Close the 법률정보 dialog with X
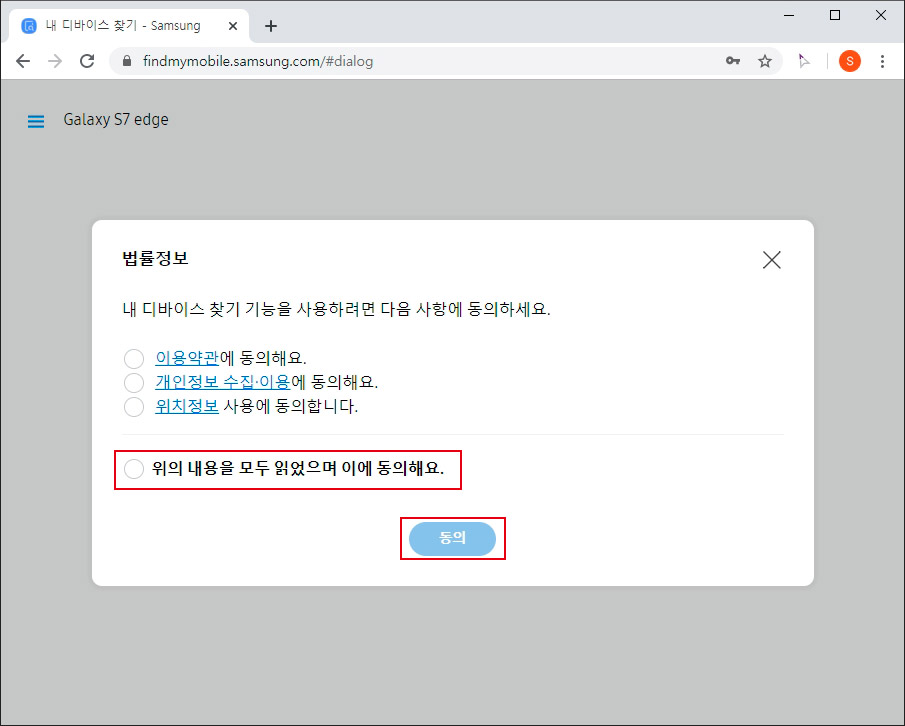905x726 pixels. click(x=772, y=260)
